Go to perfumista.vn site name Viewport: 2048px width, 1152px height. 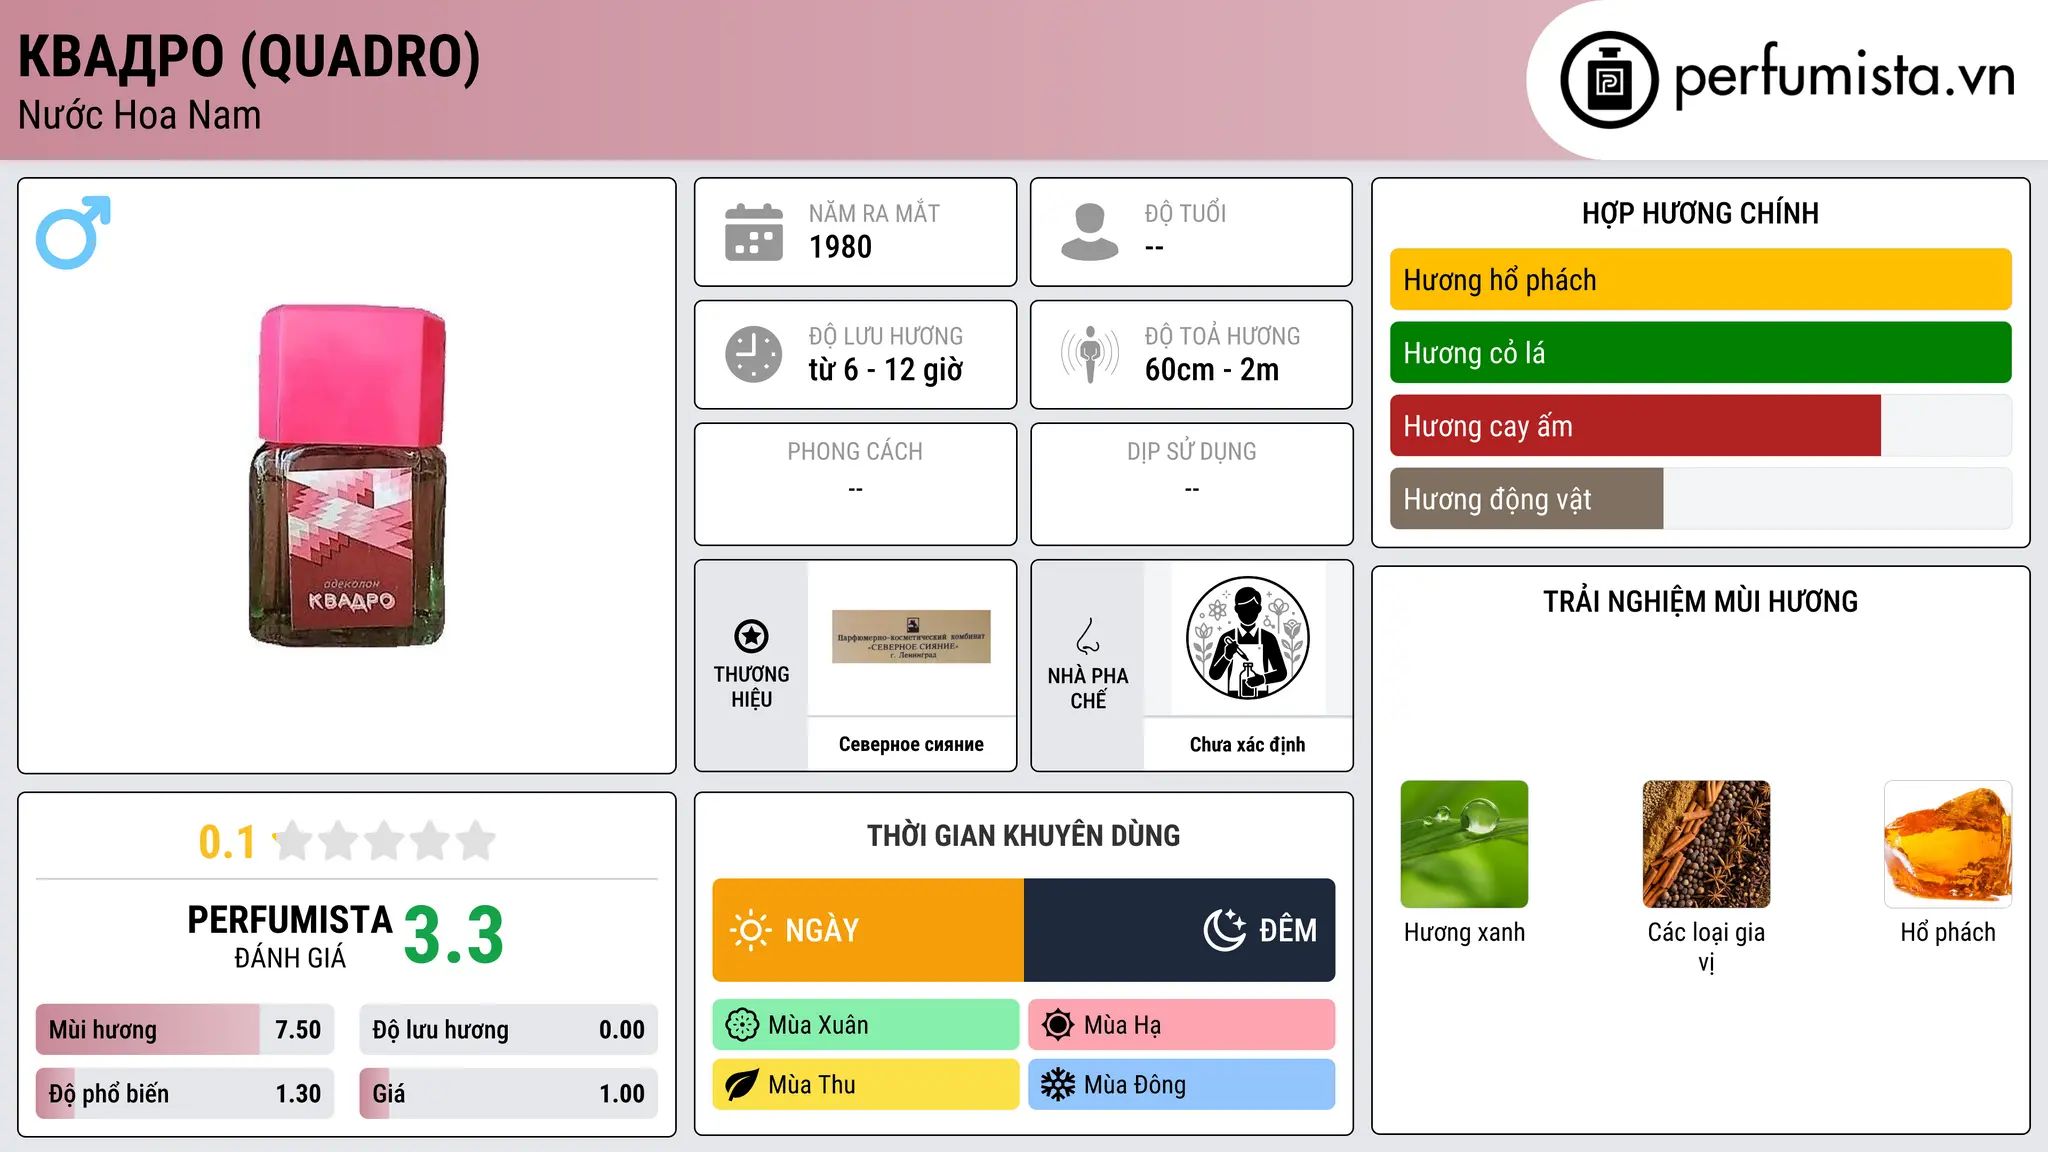pos(1844,76)
